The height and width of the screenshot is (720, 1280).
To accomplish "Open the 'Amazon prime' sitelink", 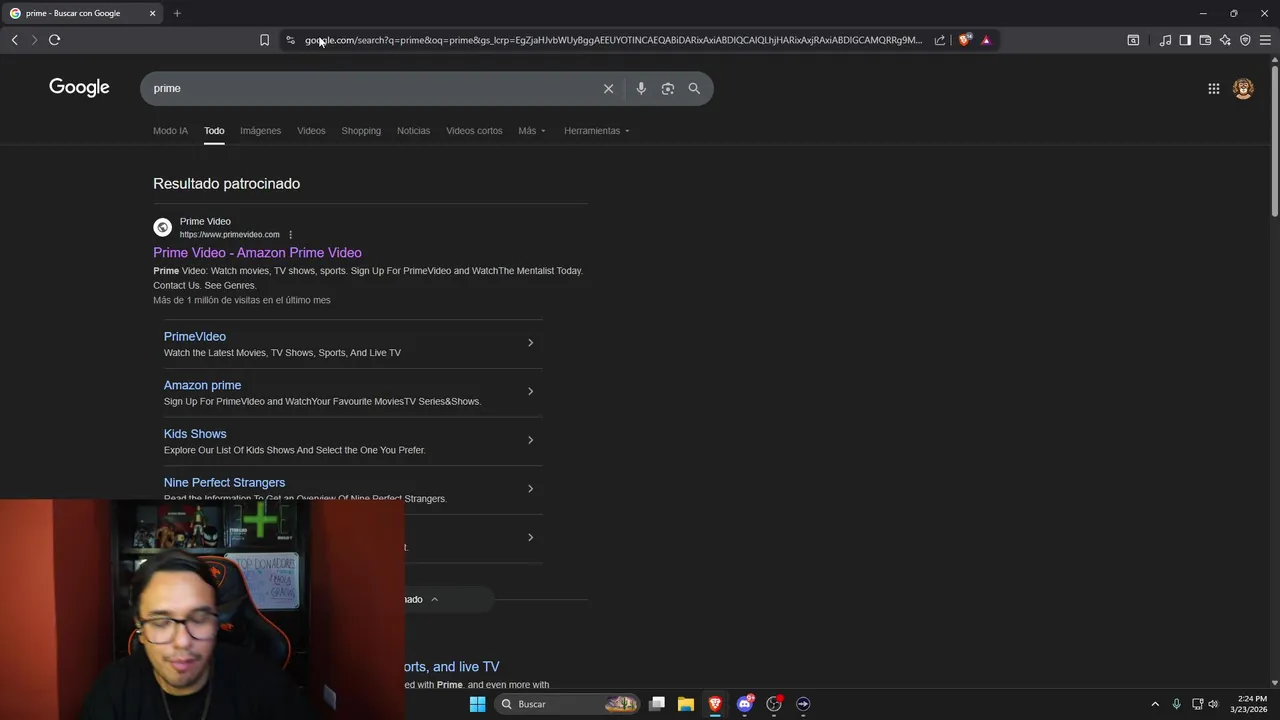I will tap(202, 385).
